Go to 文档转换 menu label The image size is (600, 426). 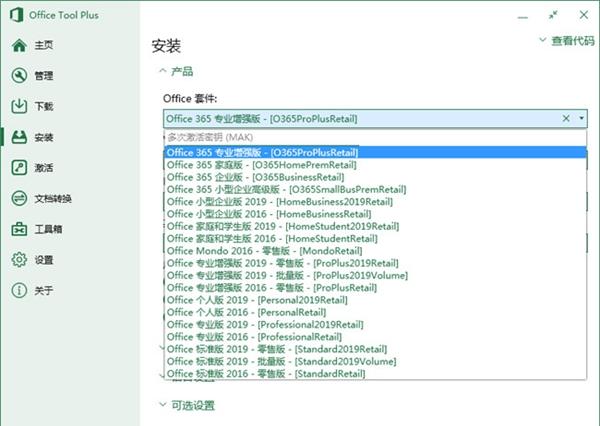[x=53, y=198]
